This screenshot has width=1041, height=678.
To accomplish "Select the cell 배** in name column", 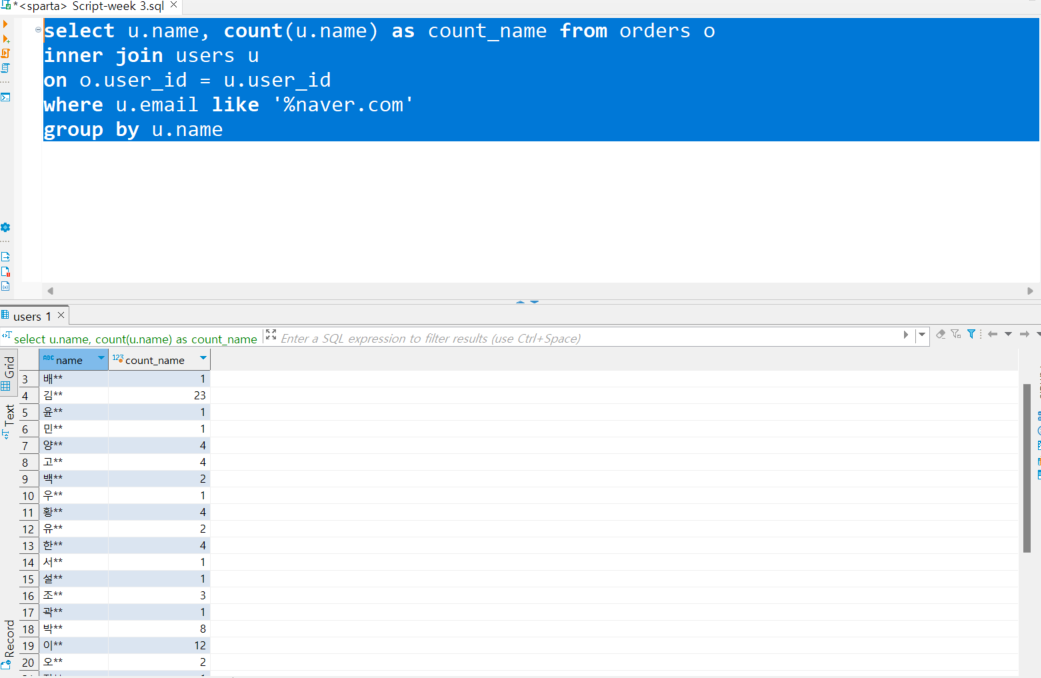I will click(x=74, y=379).
